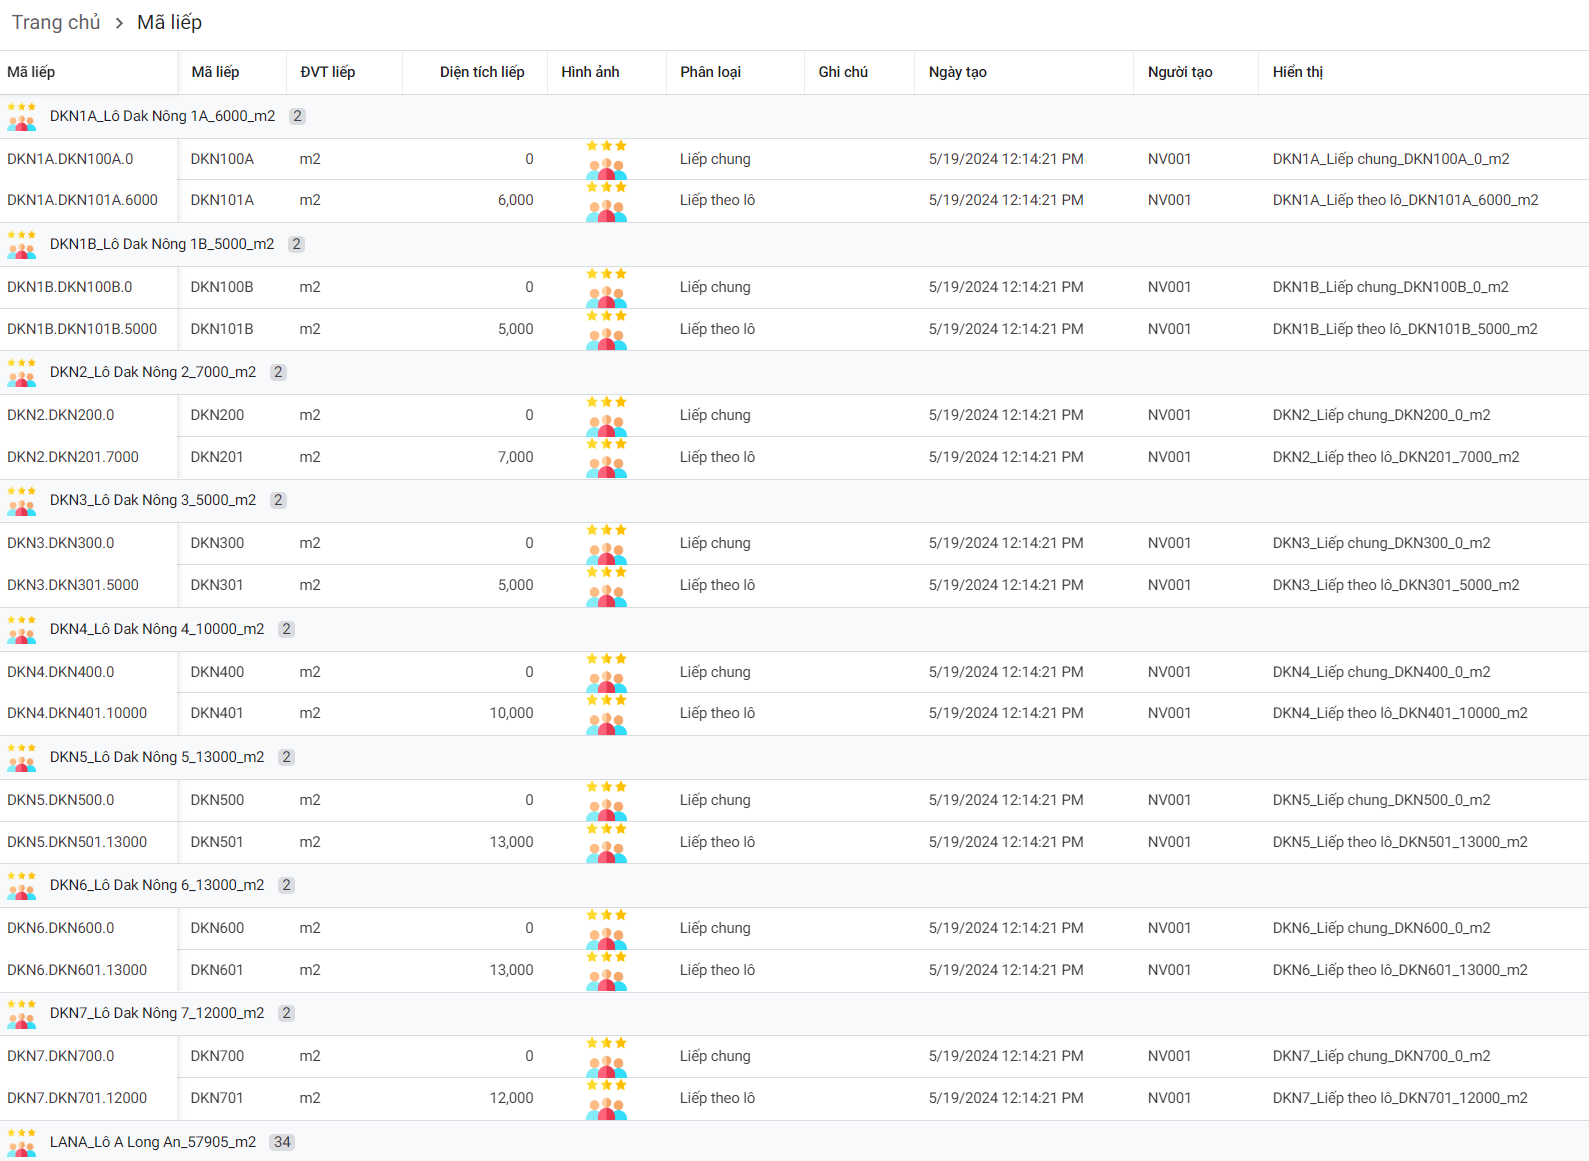Click the image icon in row DKN1A.DKN100A.0
This screenshot has height=1161, width=1589.
606,160
